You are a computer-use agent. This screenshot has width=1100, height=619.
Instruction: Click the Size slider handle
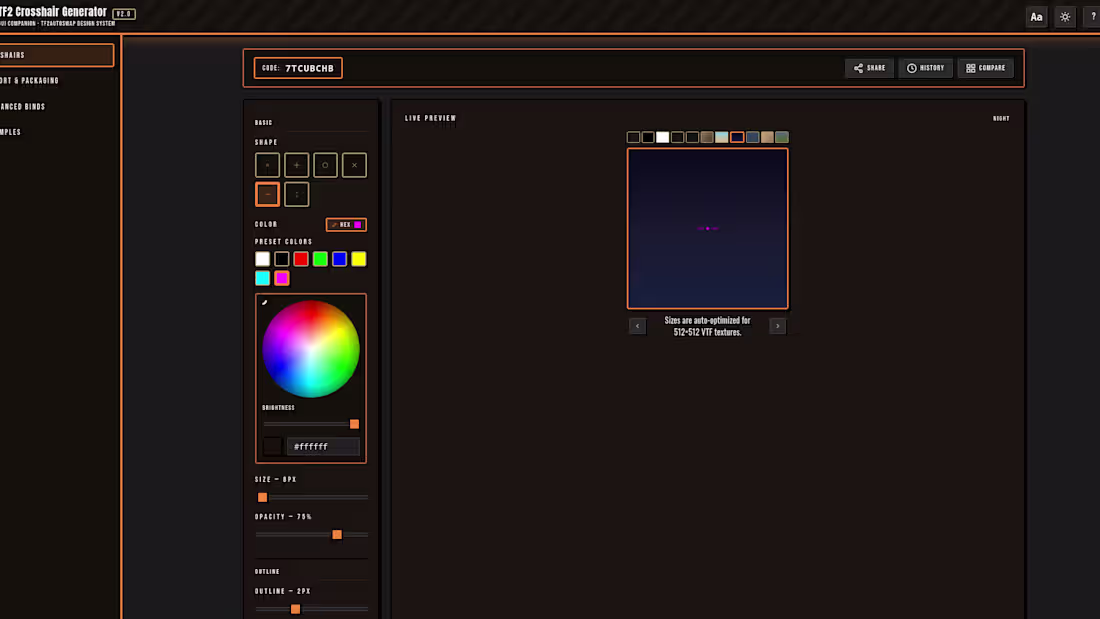pyautogui.click(x=262, y=497)
